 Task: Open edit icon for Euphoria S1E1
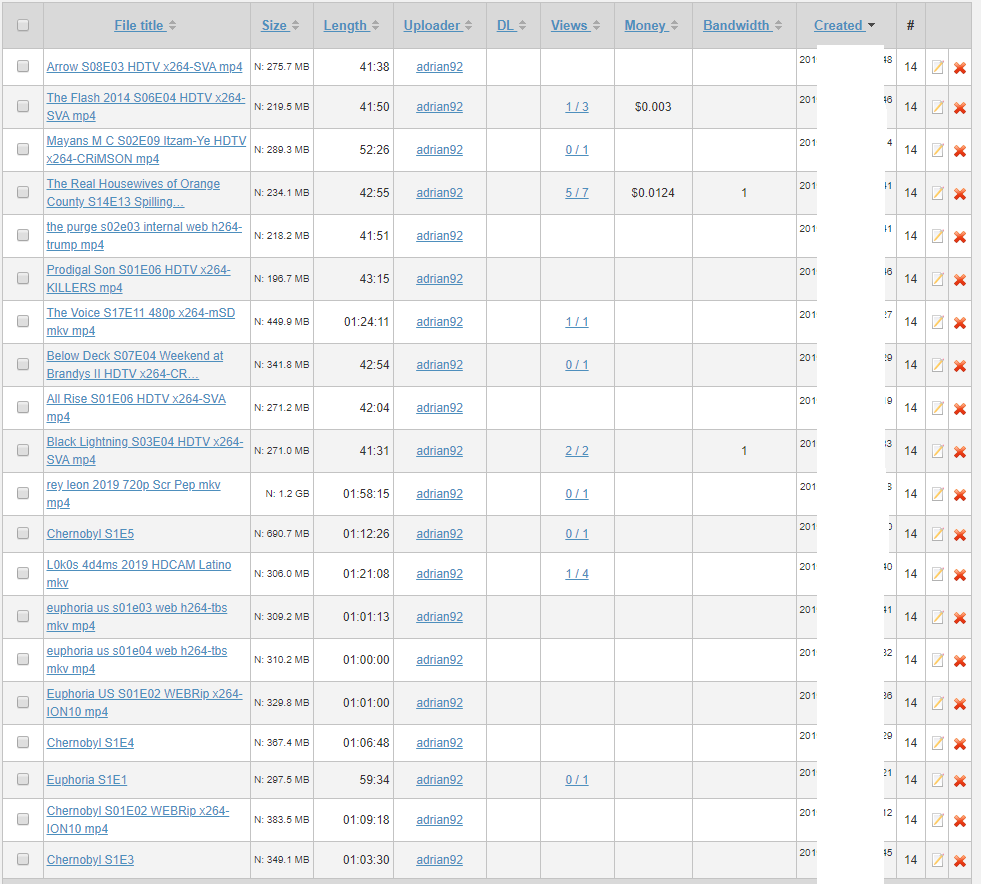click(x=937, y=780)
